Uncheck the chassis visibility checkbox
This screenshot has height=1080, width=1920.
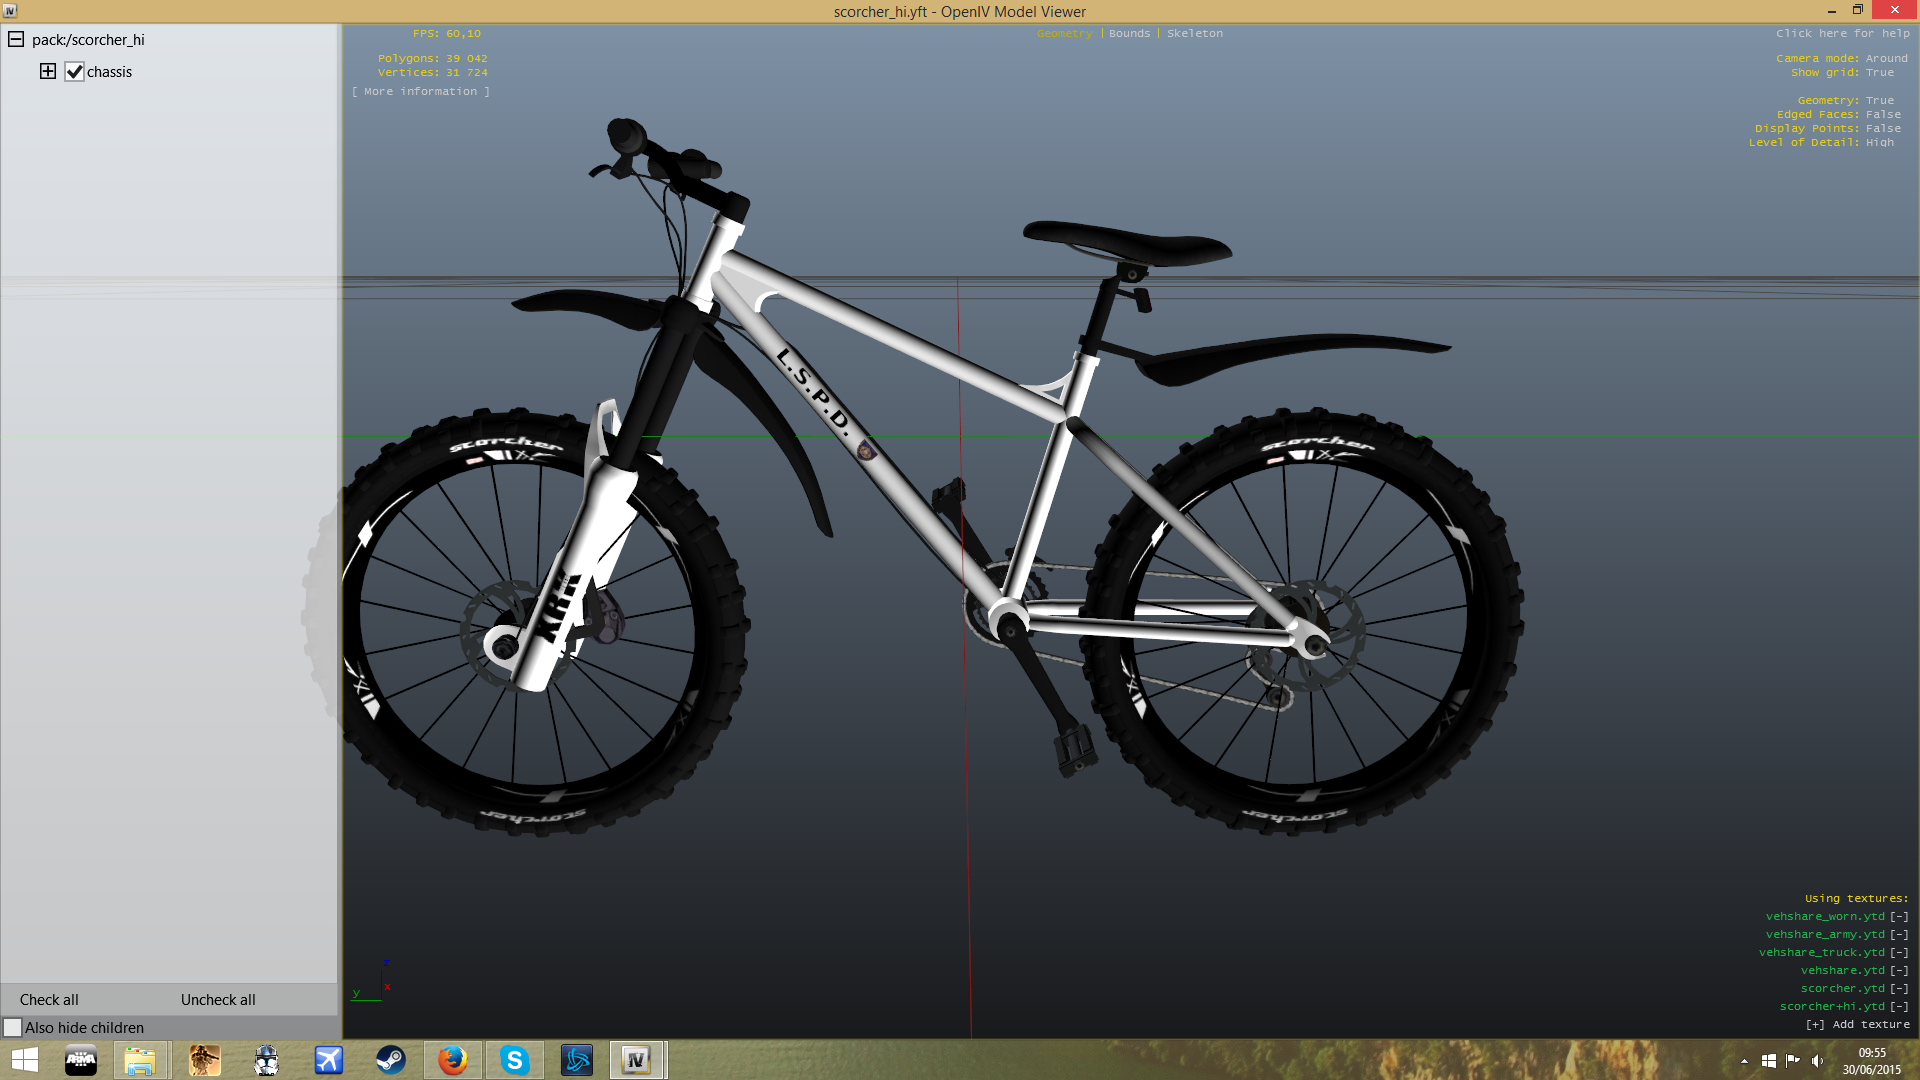[x=74, y=72]
